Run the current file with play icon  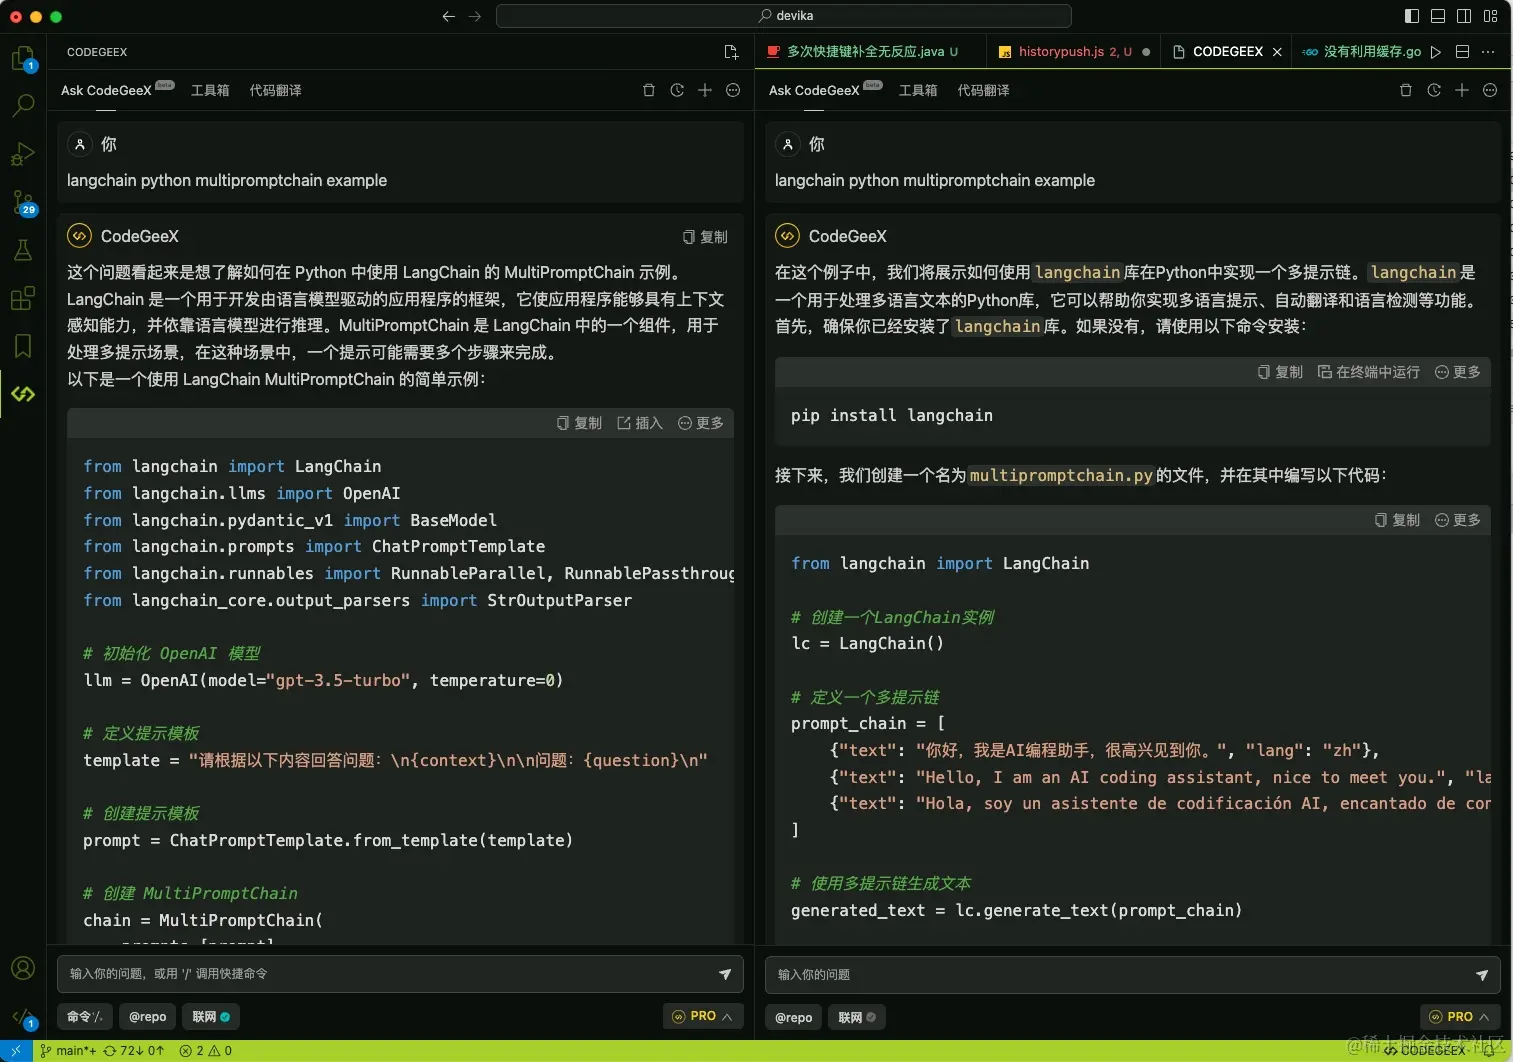click(1436, 52)
